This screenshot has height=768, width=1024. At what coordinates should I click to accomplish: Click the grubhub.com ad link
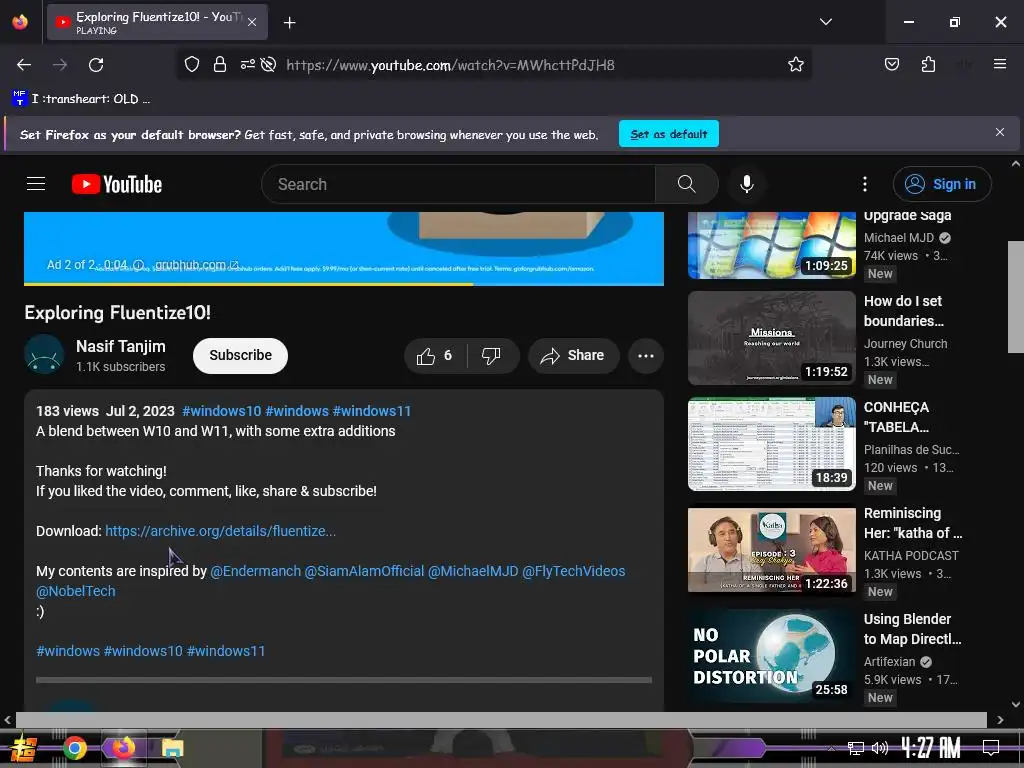196,265
